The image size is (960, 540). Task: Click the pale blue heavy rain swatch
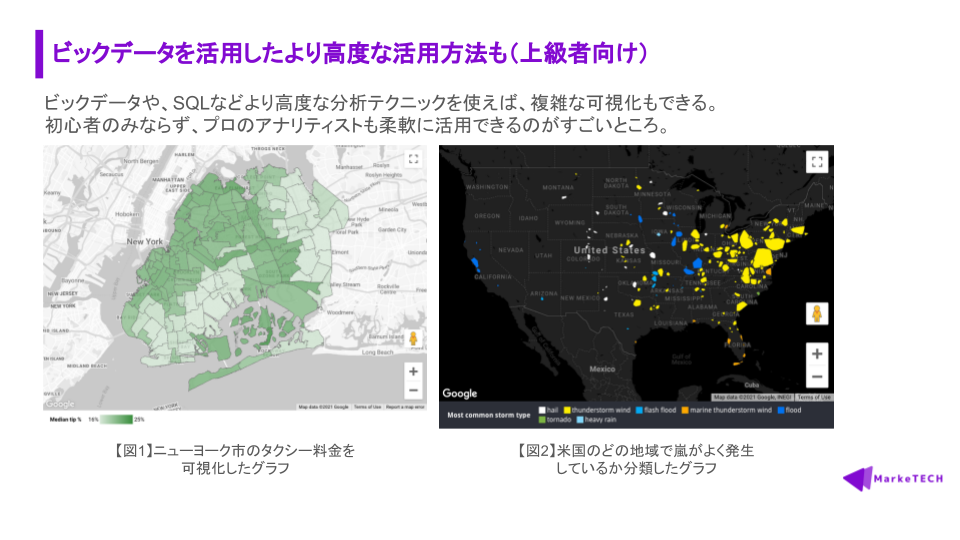point(580,420)
